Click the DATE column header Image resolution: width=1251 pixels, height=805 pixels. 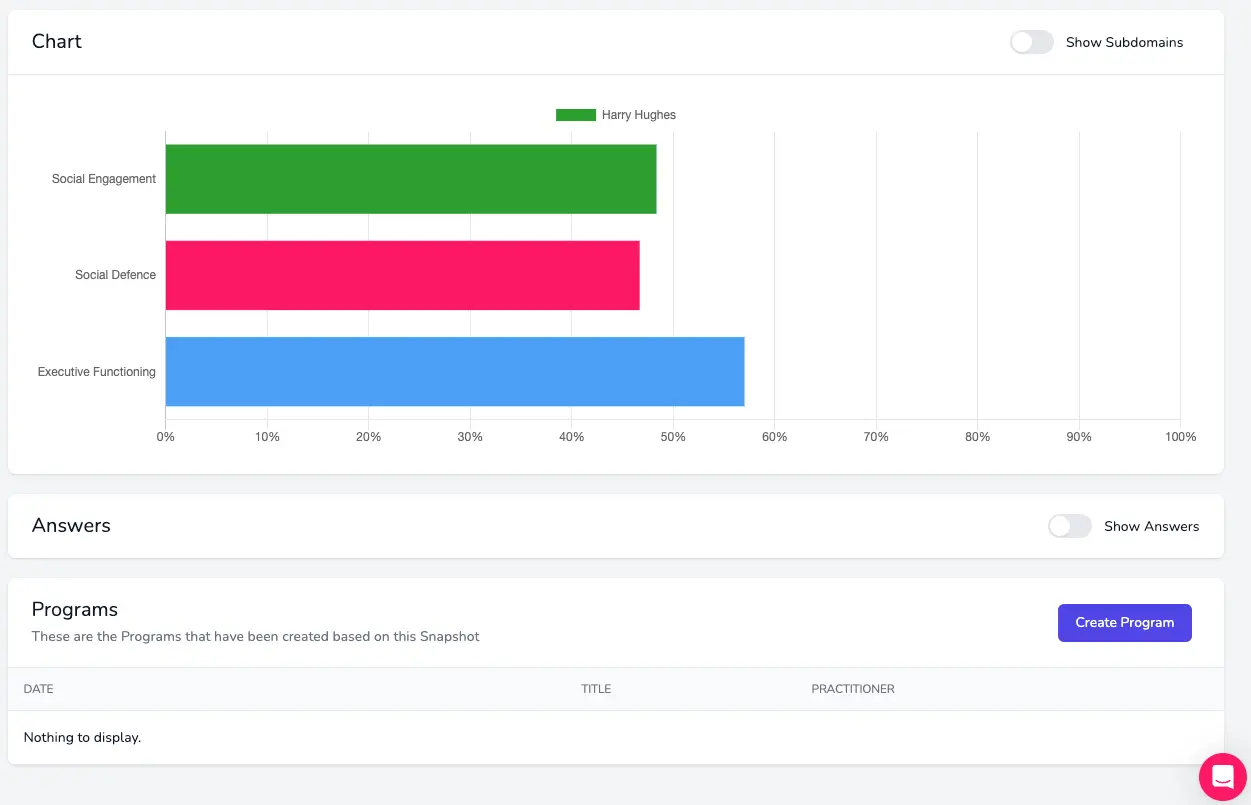[39, 689]
